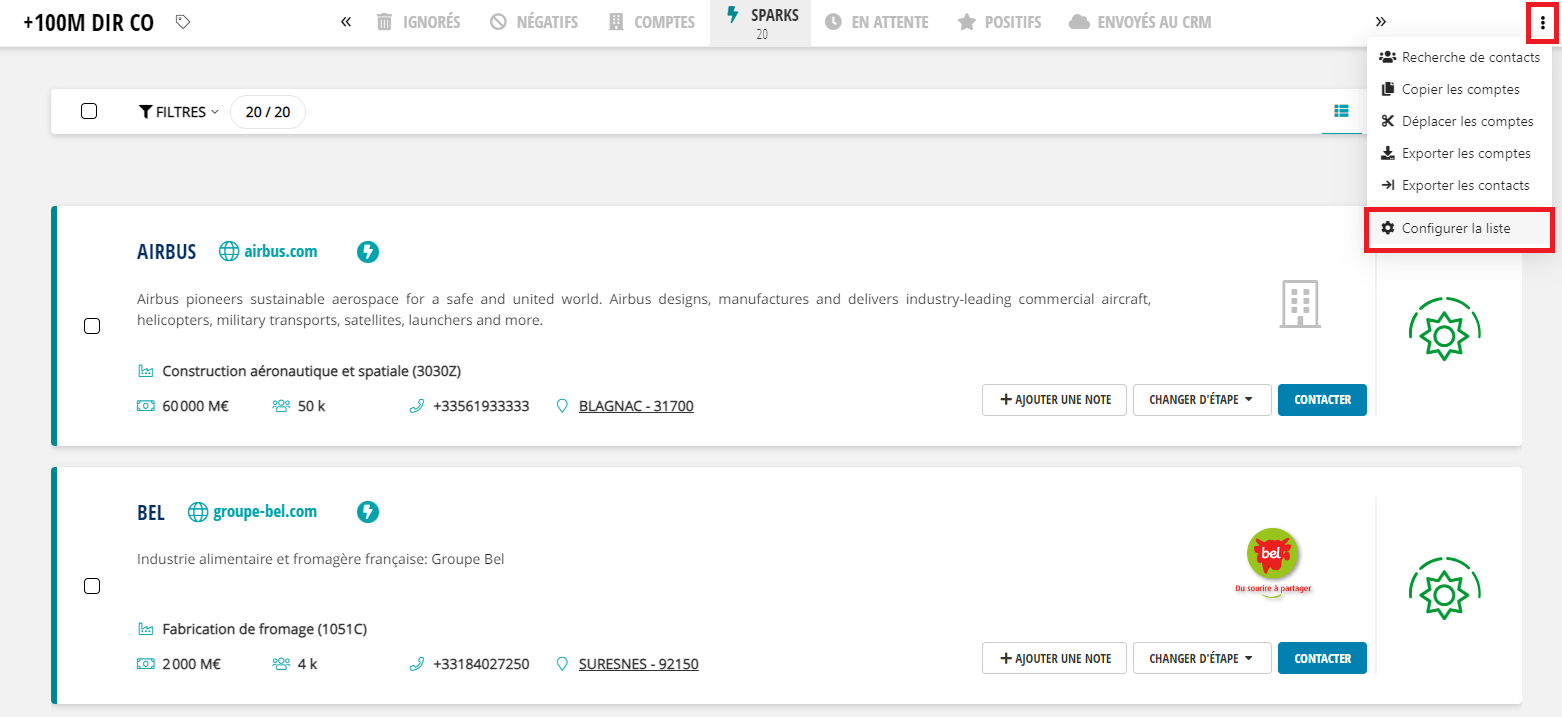Viewport: 1562px width, 717px height.
Task: Click the employees icon beside 4 k
Action: tap(281, 664)
